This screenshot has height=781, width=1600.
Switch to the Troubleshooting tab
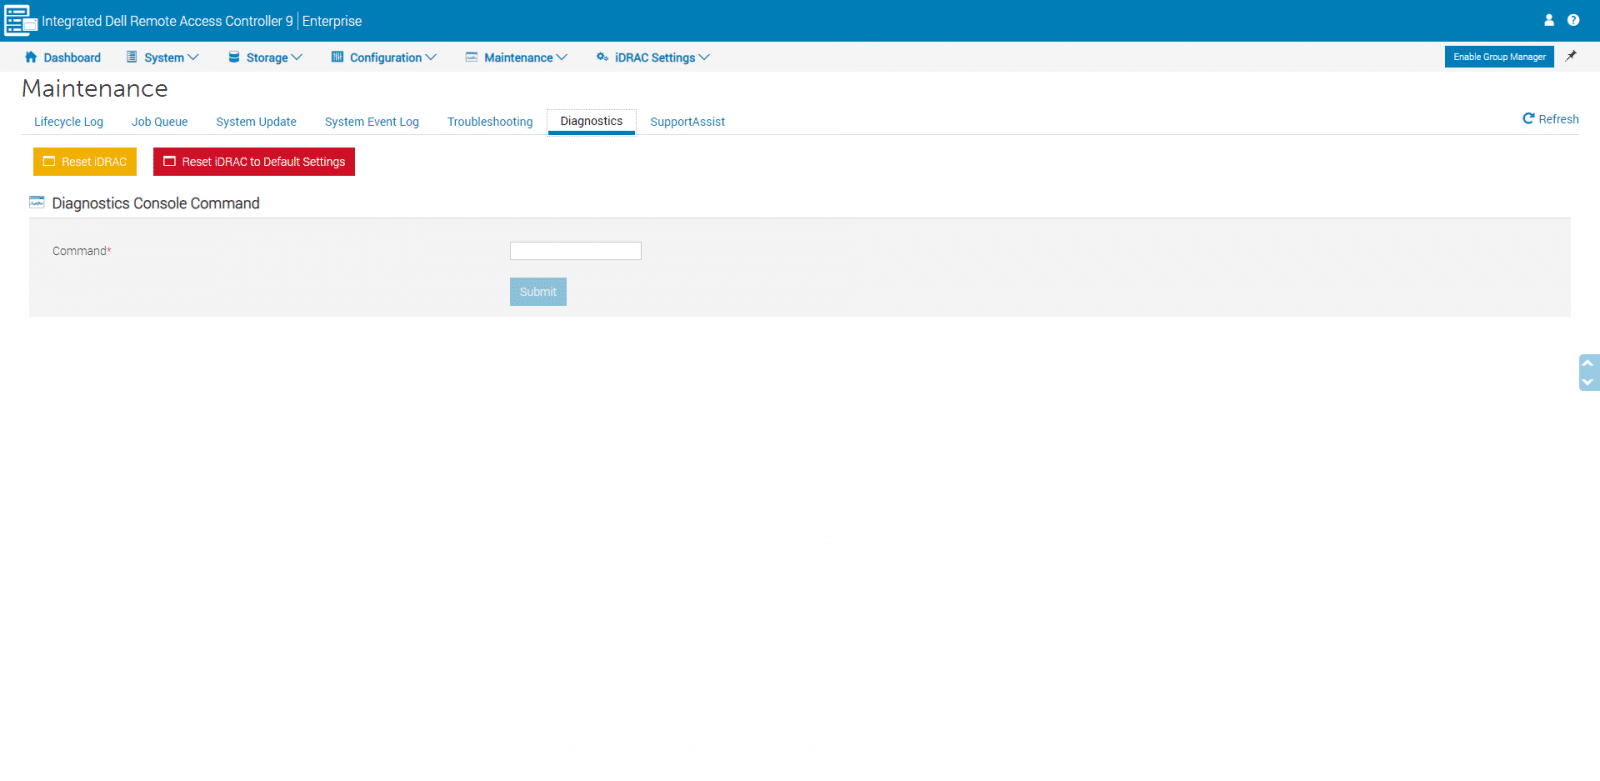click(x=490, y=122)
